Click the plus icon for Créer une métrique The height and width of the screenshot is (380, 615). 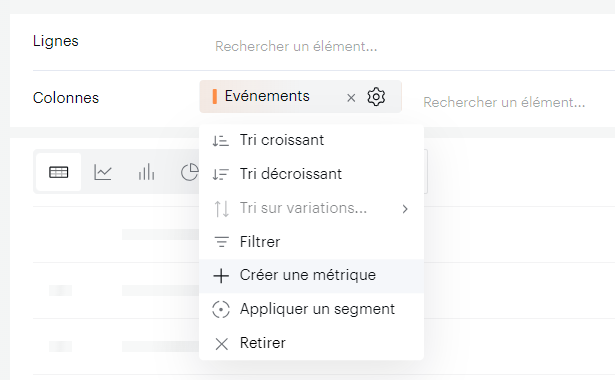(221, 276)
